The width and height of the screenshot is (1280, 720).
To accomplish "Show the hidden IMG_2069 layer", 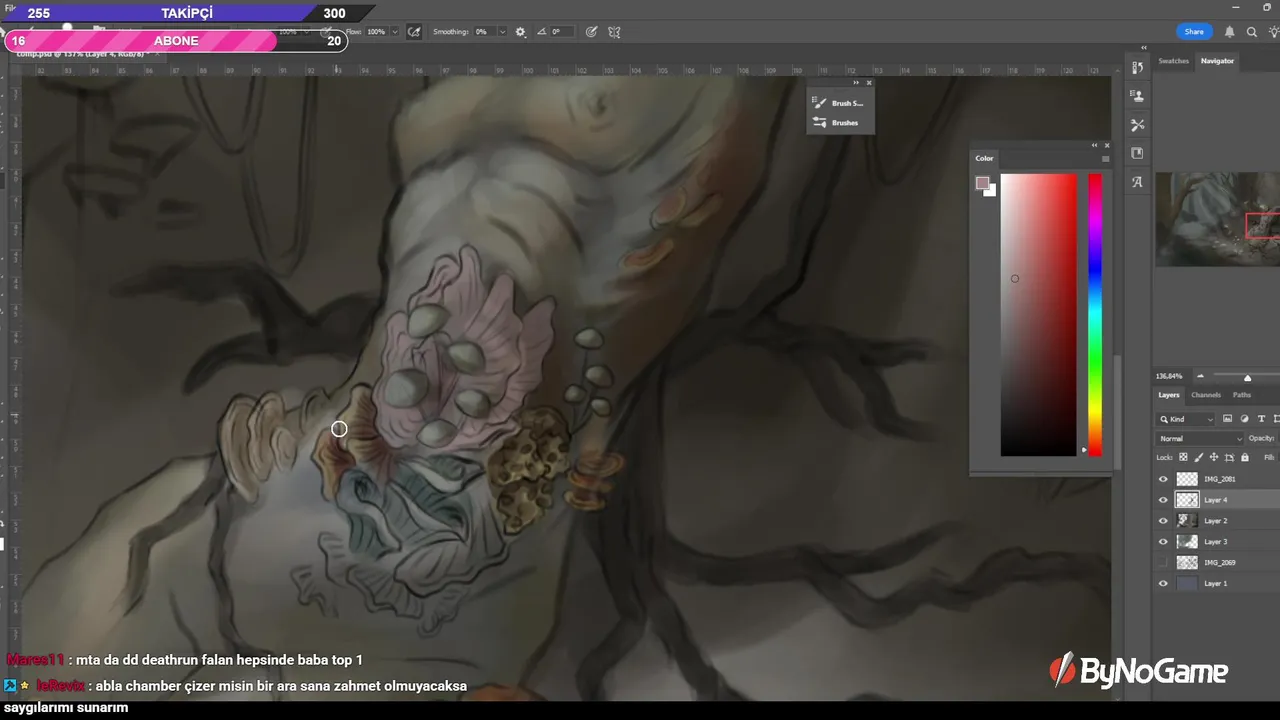I will tap(1163, 563).
